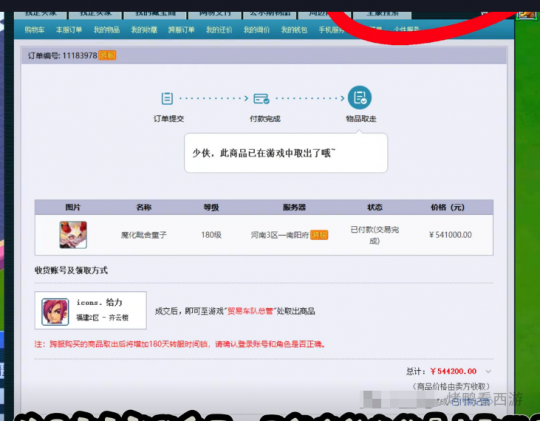Switch to 跨服订单 menu item
The image size is (540, 421).
coord(181,30)
